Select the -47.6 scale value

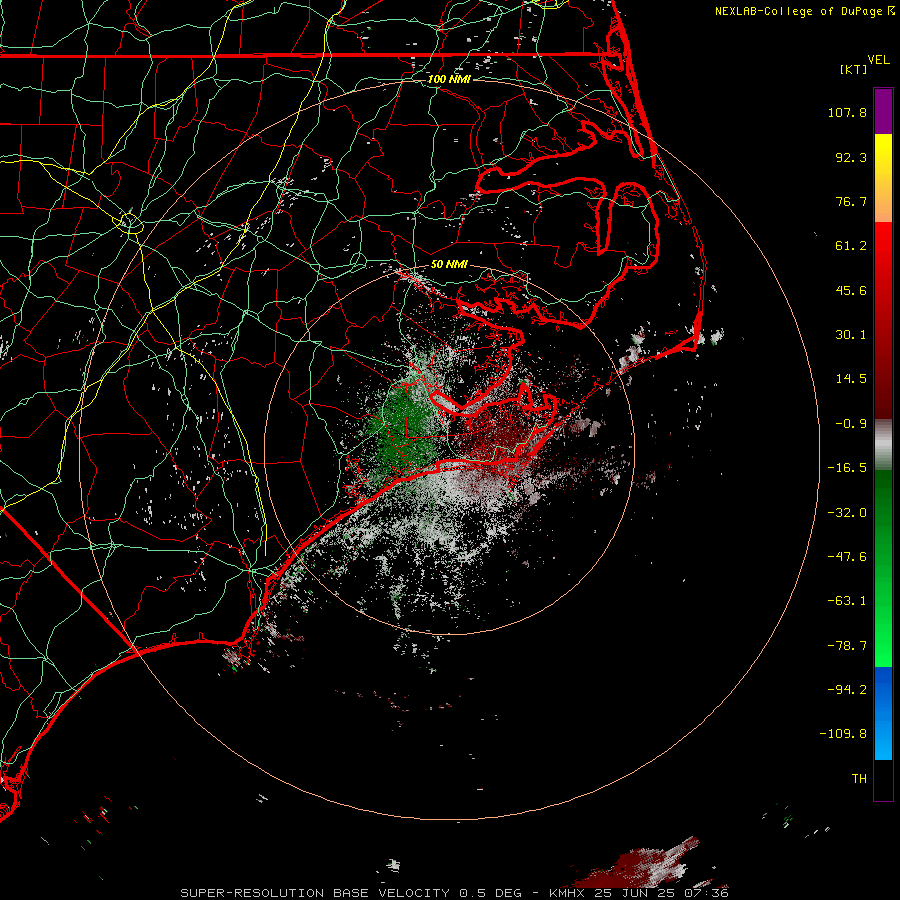(x=847, y=557)
